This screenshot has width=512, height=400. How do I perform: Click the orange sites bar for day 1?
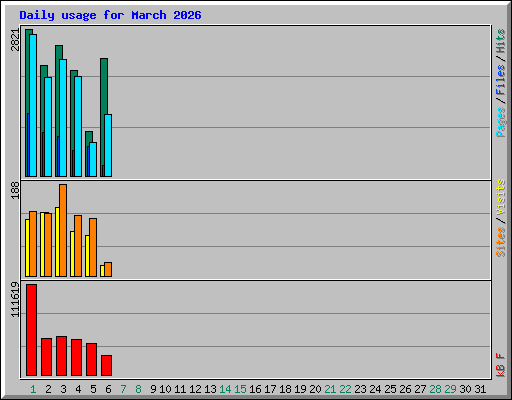(x=33, y=244)
